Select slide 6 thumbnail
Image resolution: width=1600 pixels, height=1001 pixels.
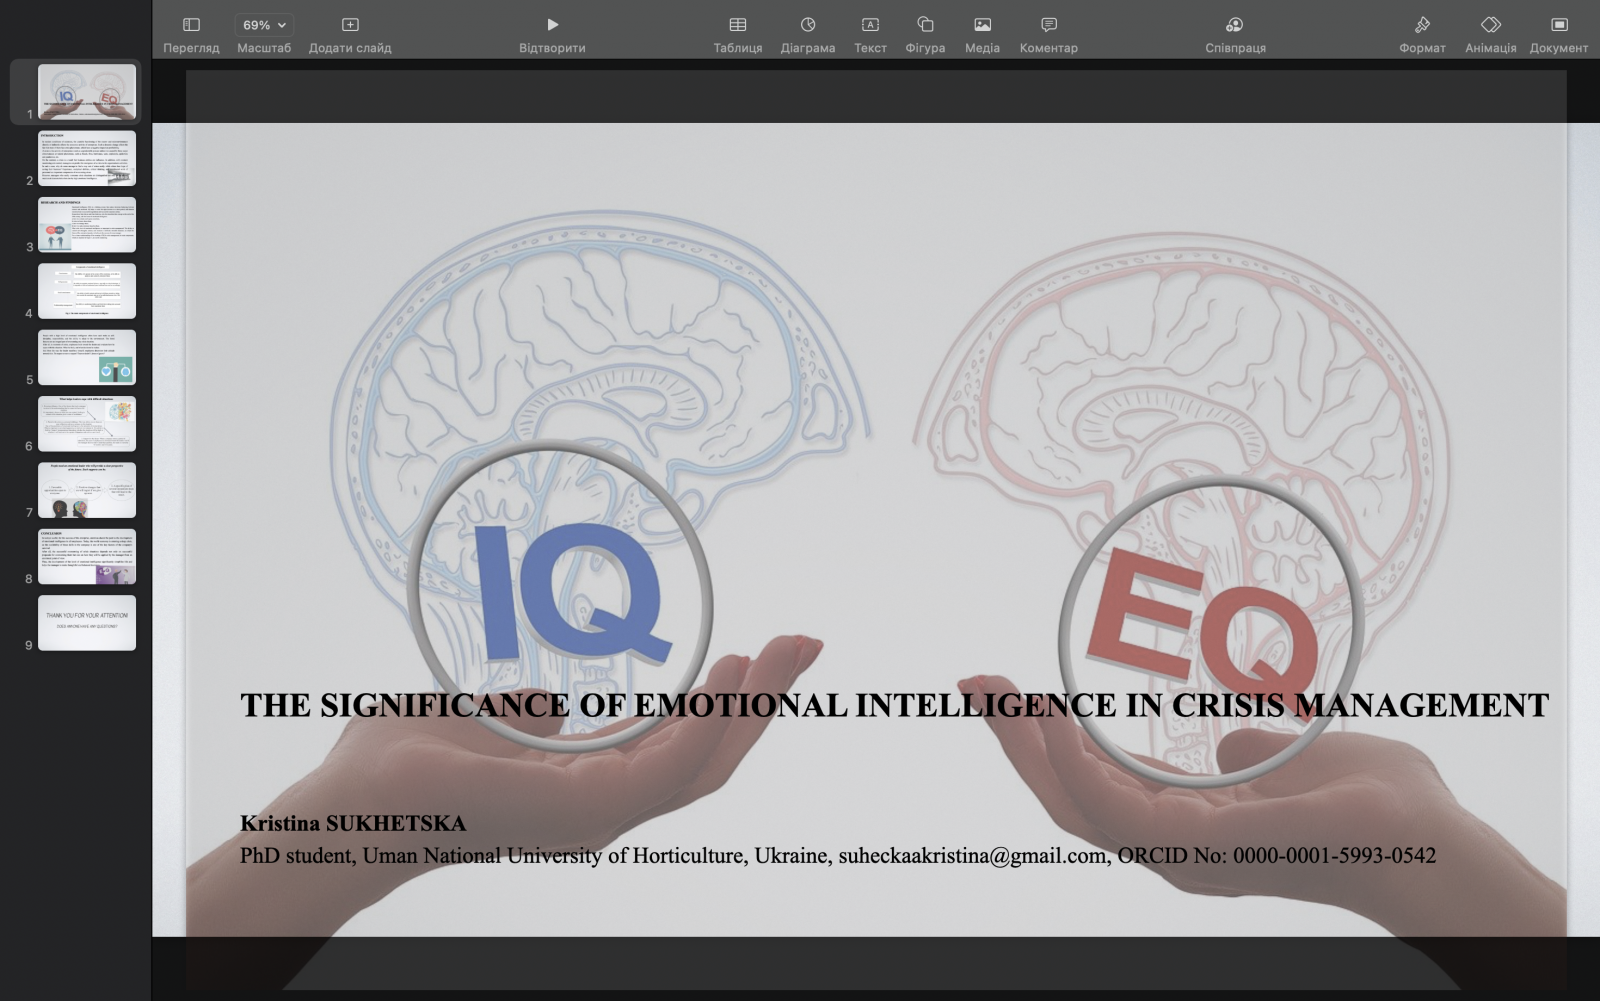[x=87, y=424]
